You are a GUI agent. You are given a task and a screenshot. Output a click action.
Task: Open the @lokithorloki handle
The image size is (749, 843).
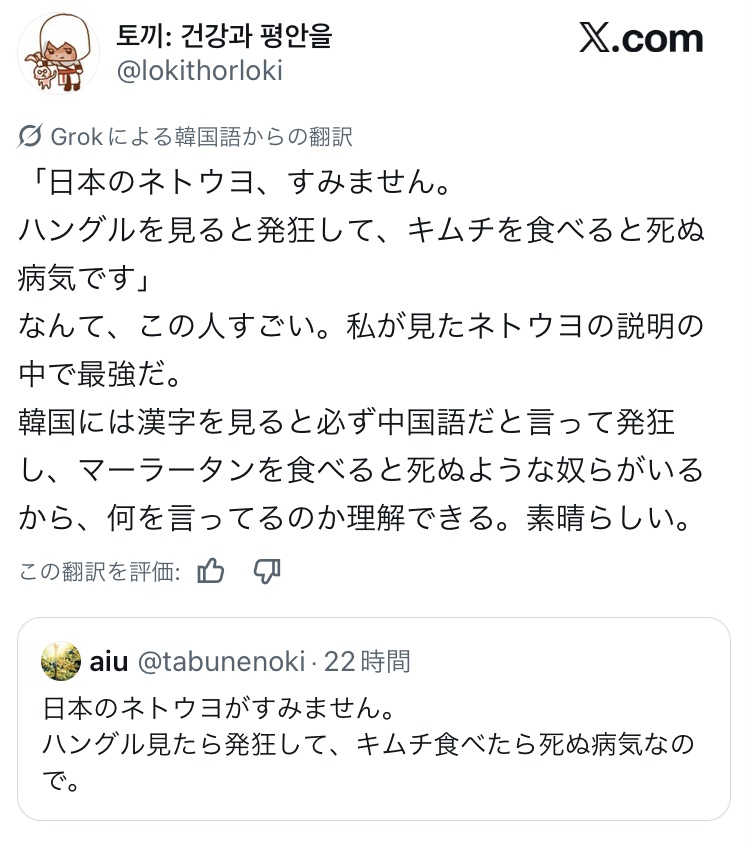point(200,71)
